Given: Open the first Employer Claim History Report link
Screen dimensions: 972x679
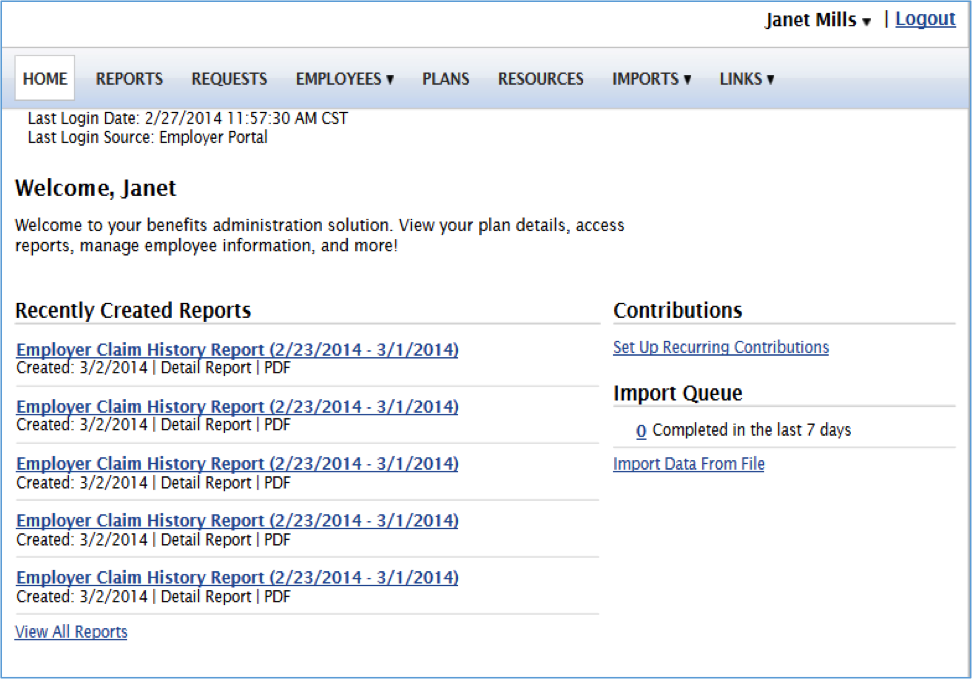Looking at the screenshot, I should [x=237, y=349].
